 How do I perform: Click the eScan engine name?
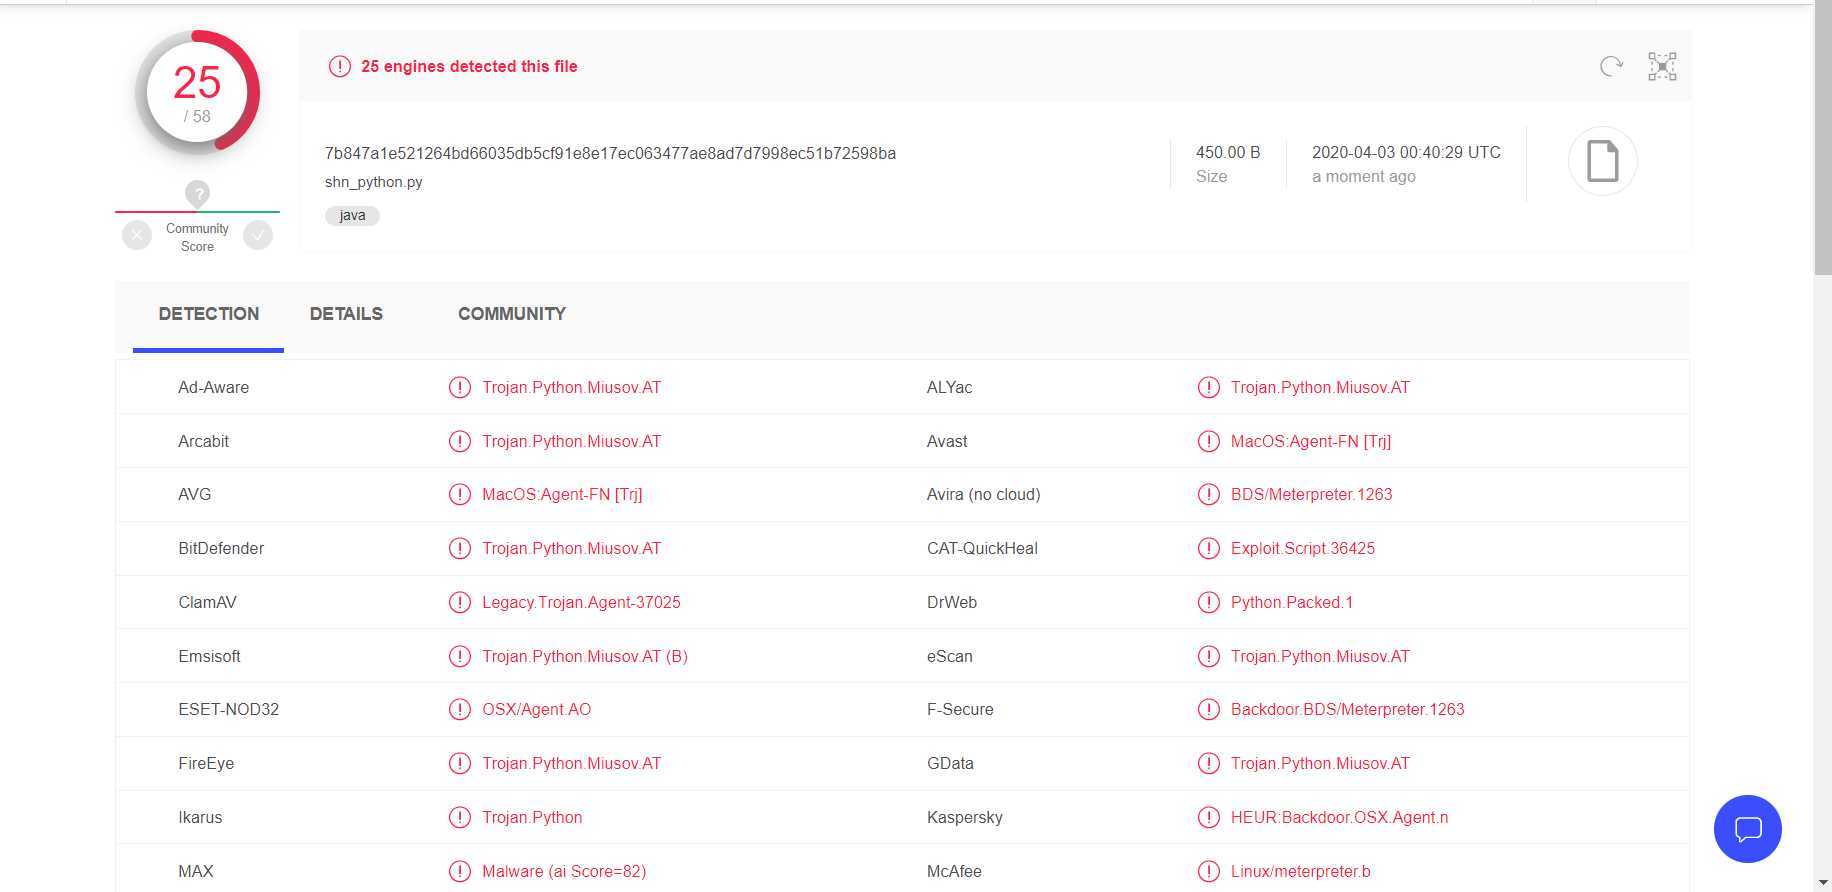click(949, 656)
